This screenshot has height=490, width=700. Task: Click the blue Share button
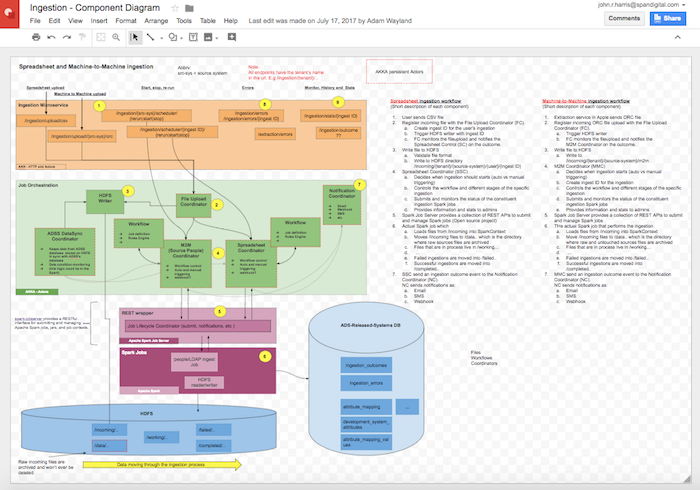(x=667, y=18)
